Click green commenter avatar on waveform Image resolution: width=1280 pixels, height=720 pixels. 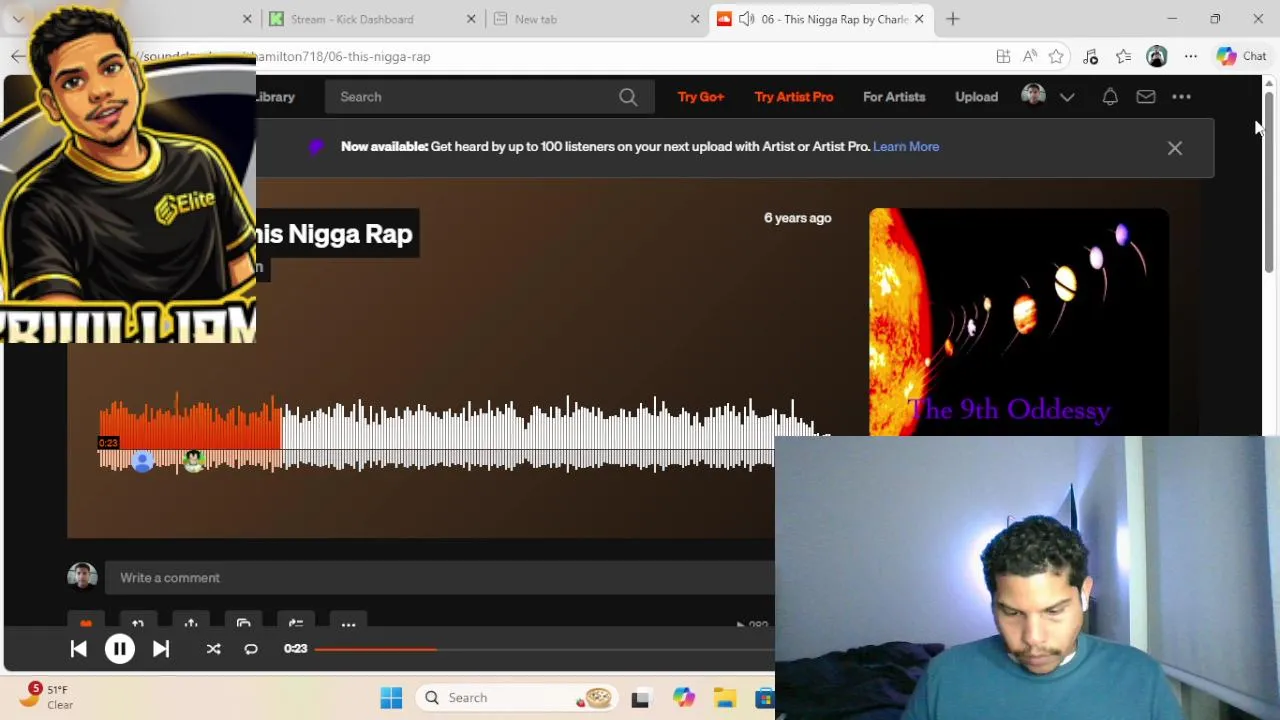194,461
